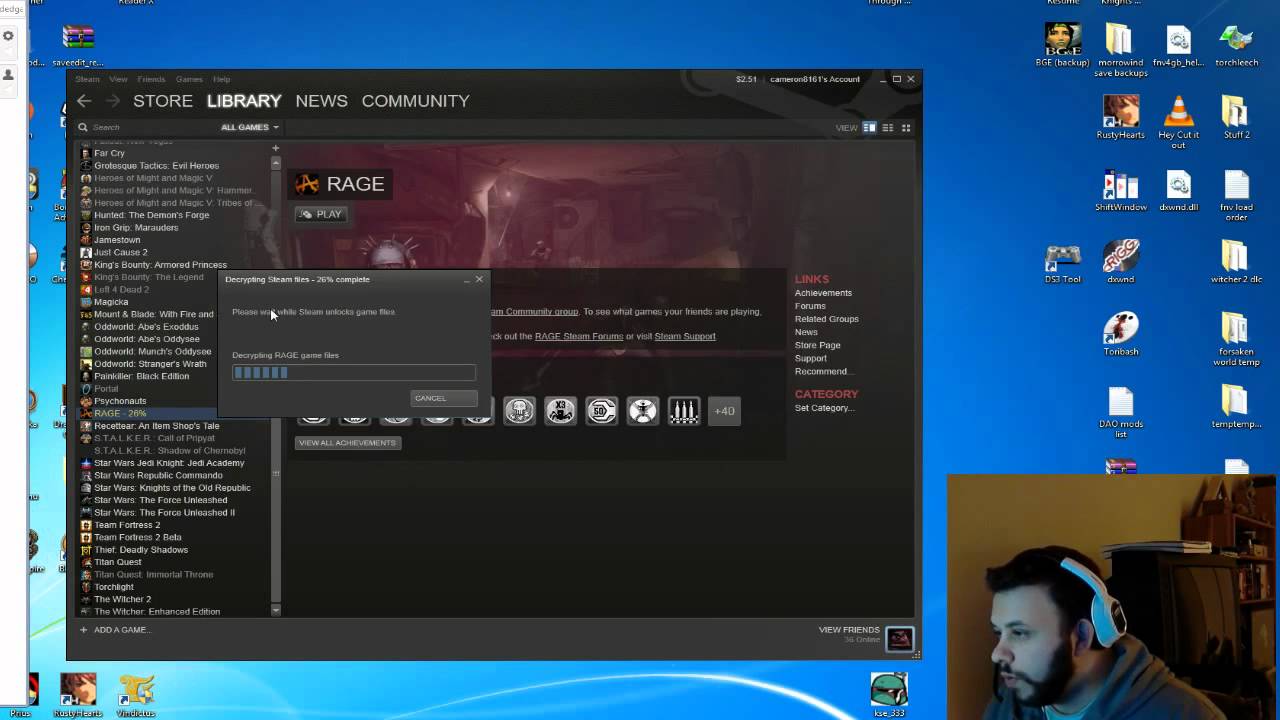Click the games list scroll up arrow
Image resolution: width=1280 pixels, height=720 pixels.
pyautogui.click(x=275, y=163)
